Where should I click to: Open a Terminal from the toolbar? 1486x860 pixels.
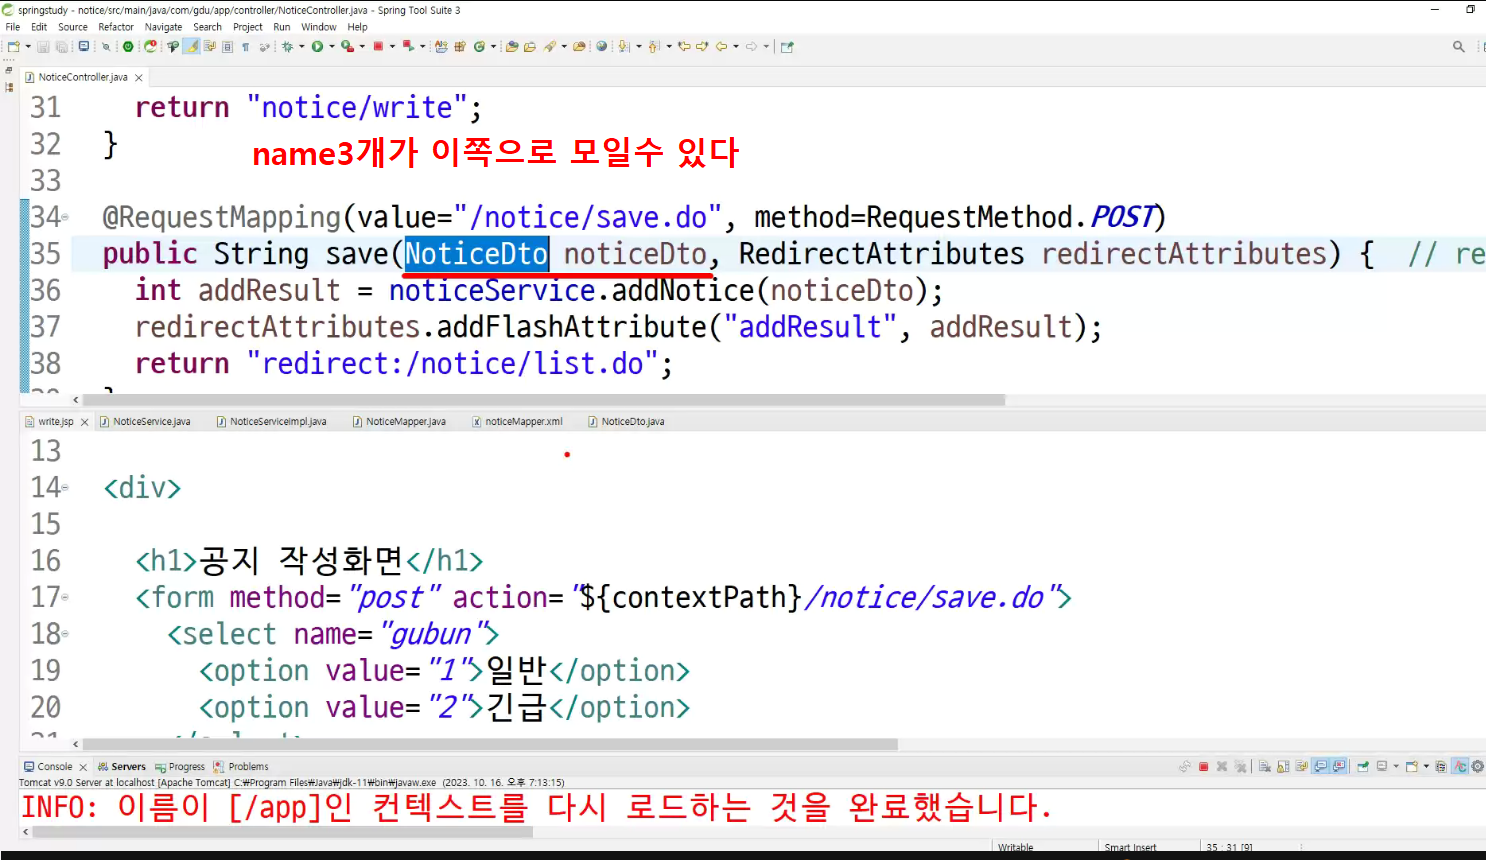(x=83, y=46)
